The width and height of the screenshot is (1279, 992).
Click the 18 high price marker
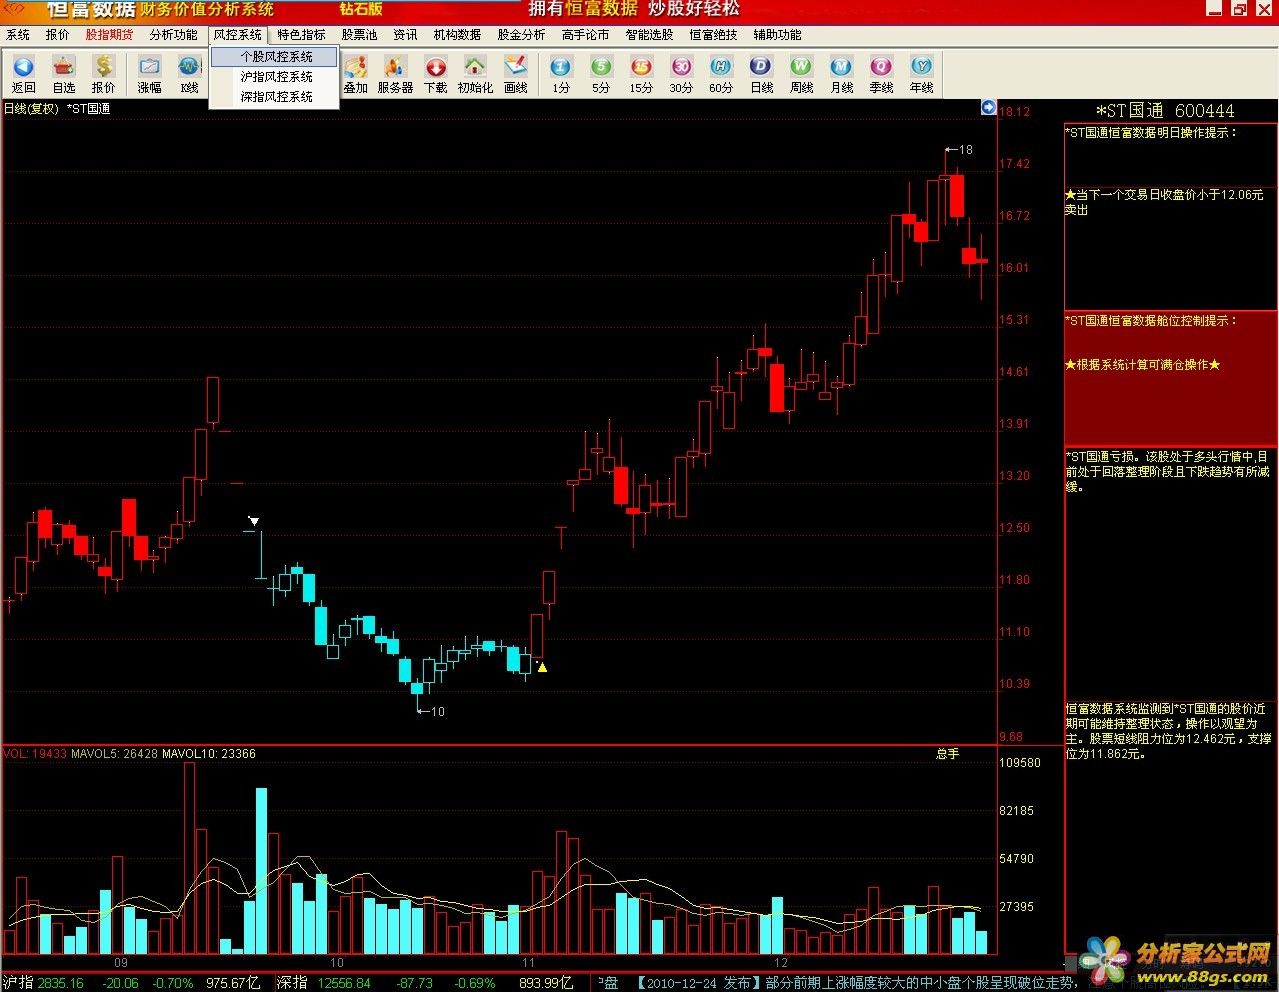(959, 150)
